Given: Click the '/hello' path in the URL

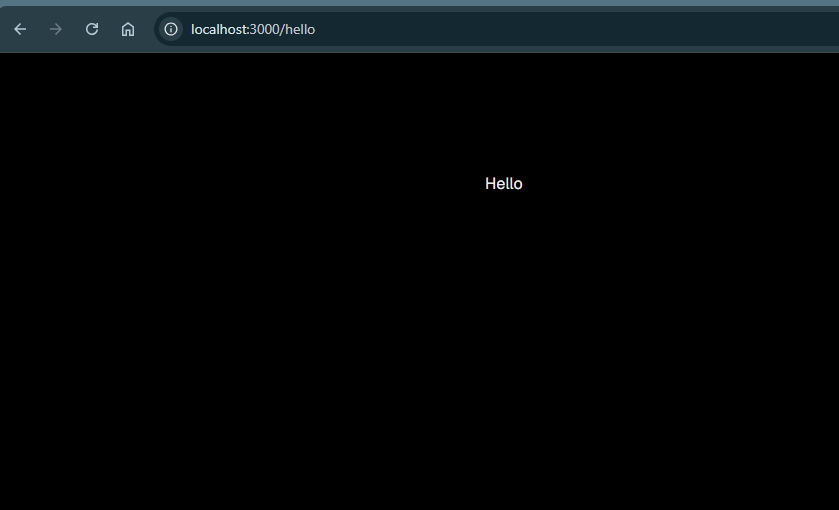Looking at the screenshot, I should (x=298, y=29).
